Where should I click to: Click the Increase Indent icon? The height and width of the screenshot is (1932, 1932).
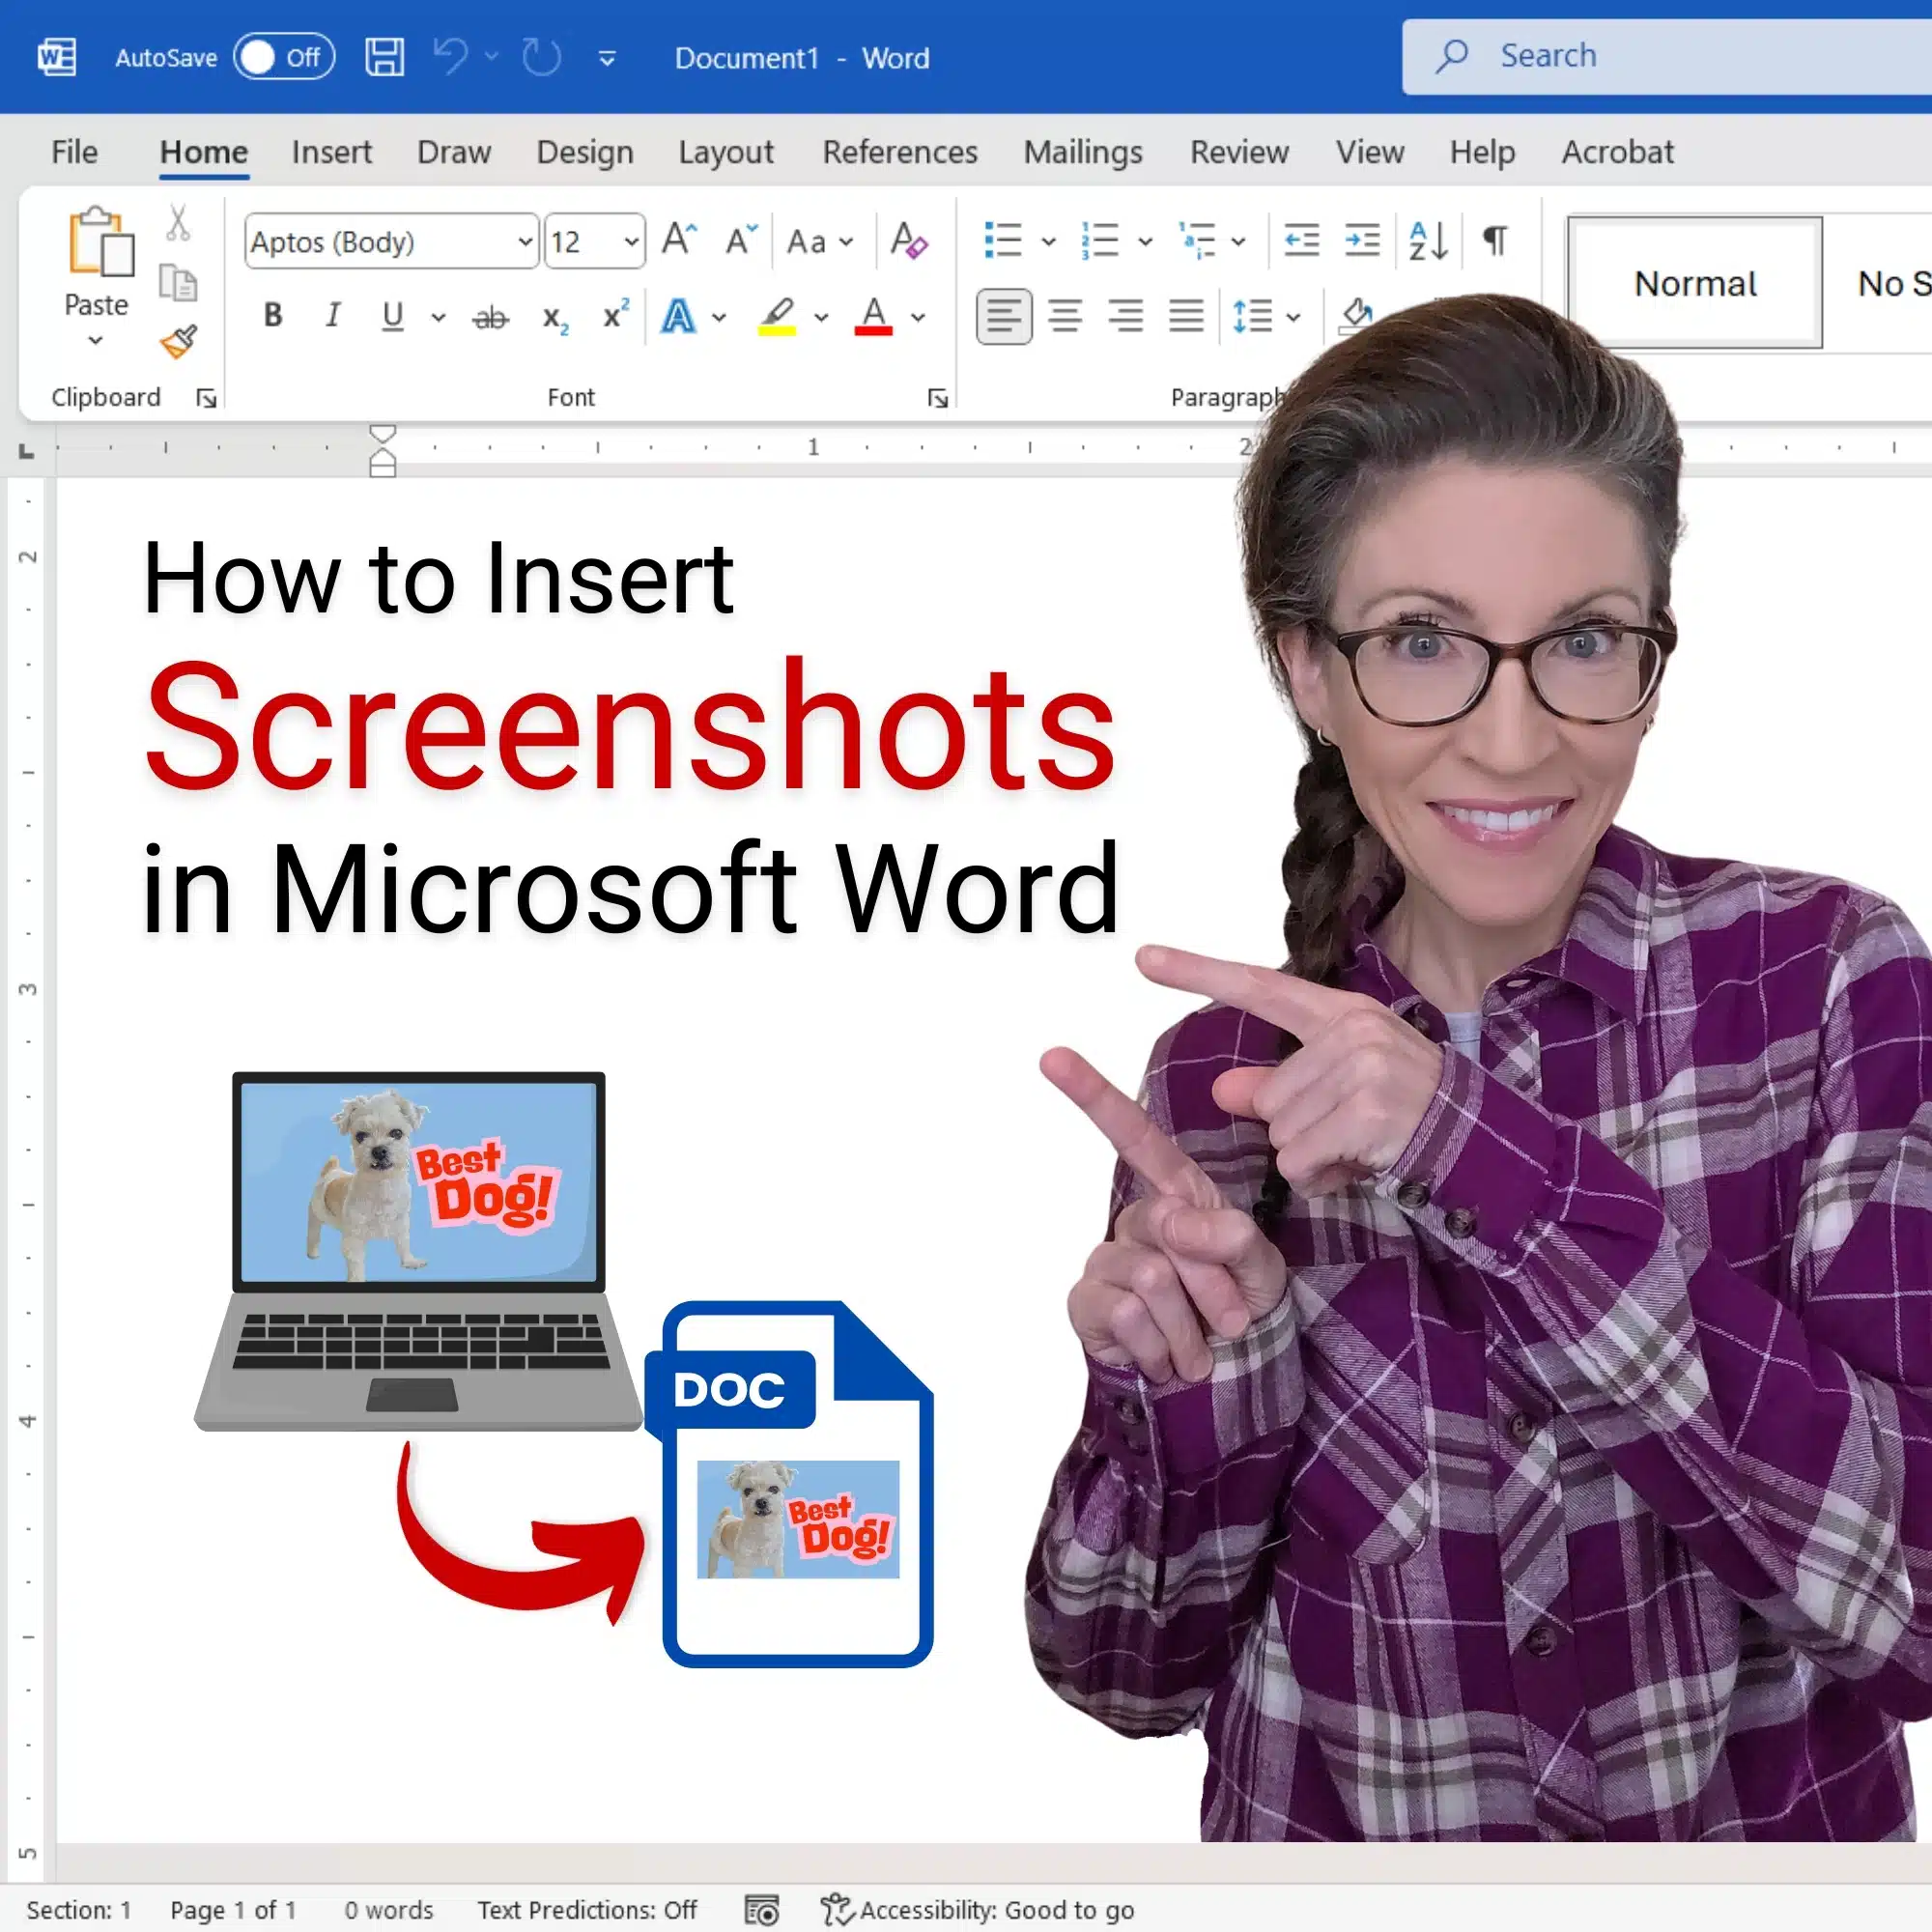coord(1362,241)
